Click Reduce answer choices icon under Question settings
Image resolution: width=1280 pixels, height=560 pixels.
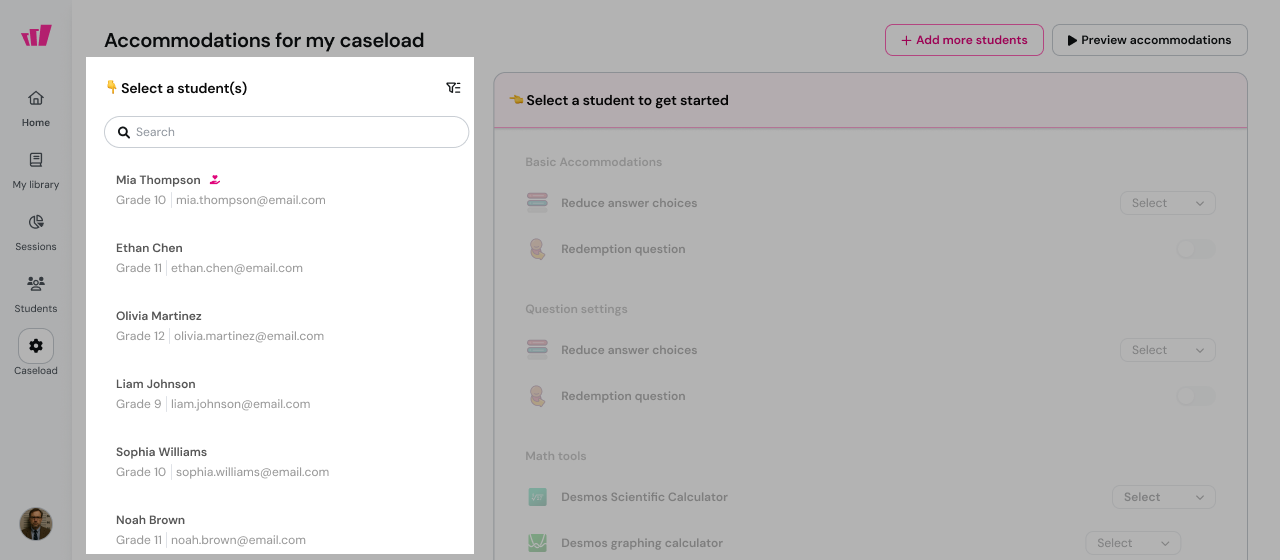(x=538, y=350)
